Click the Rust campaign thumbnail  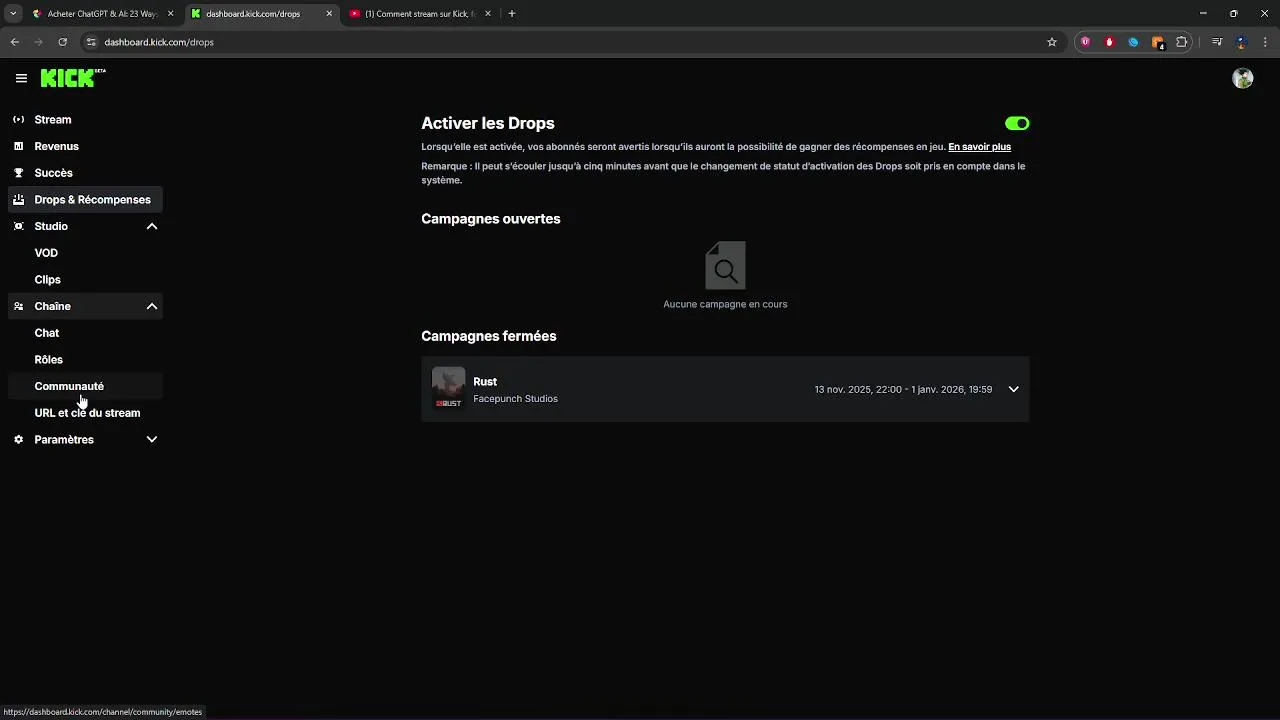tap(448, 388)
